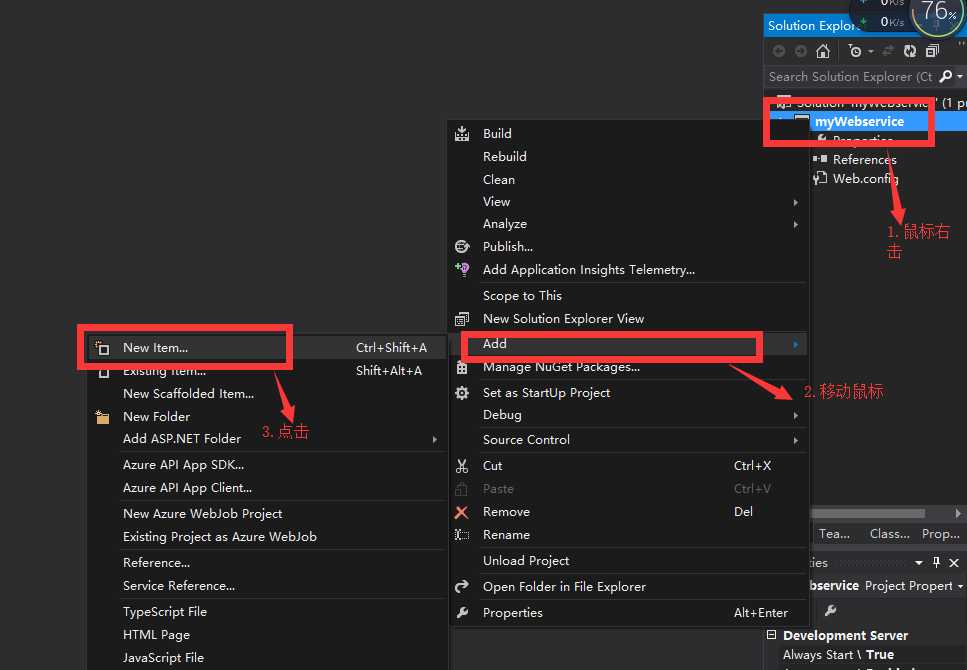The height and width of the screenshot is (670, 967).
Task: Open the Pending Changes Filter dropdown arrow
Action: tap(870, 51)
